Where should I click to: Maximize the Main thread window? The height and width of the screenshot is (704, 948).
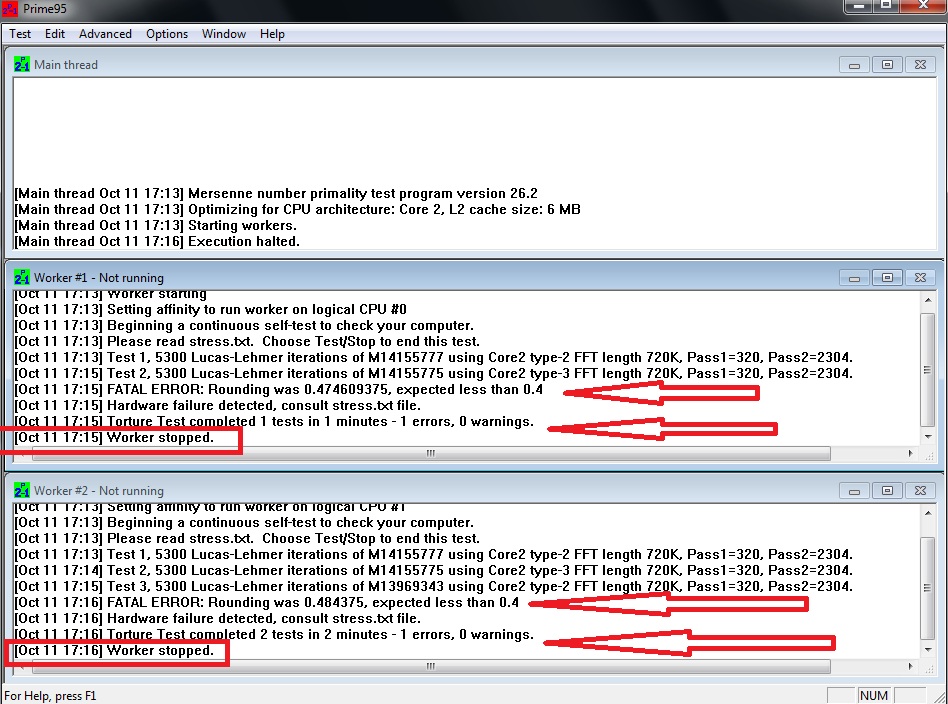pos(887,65)
